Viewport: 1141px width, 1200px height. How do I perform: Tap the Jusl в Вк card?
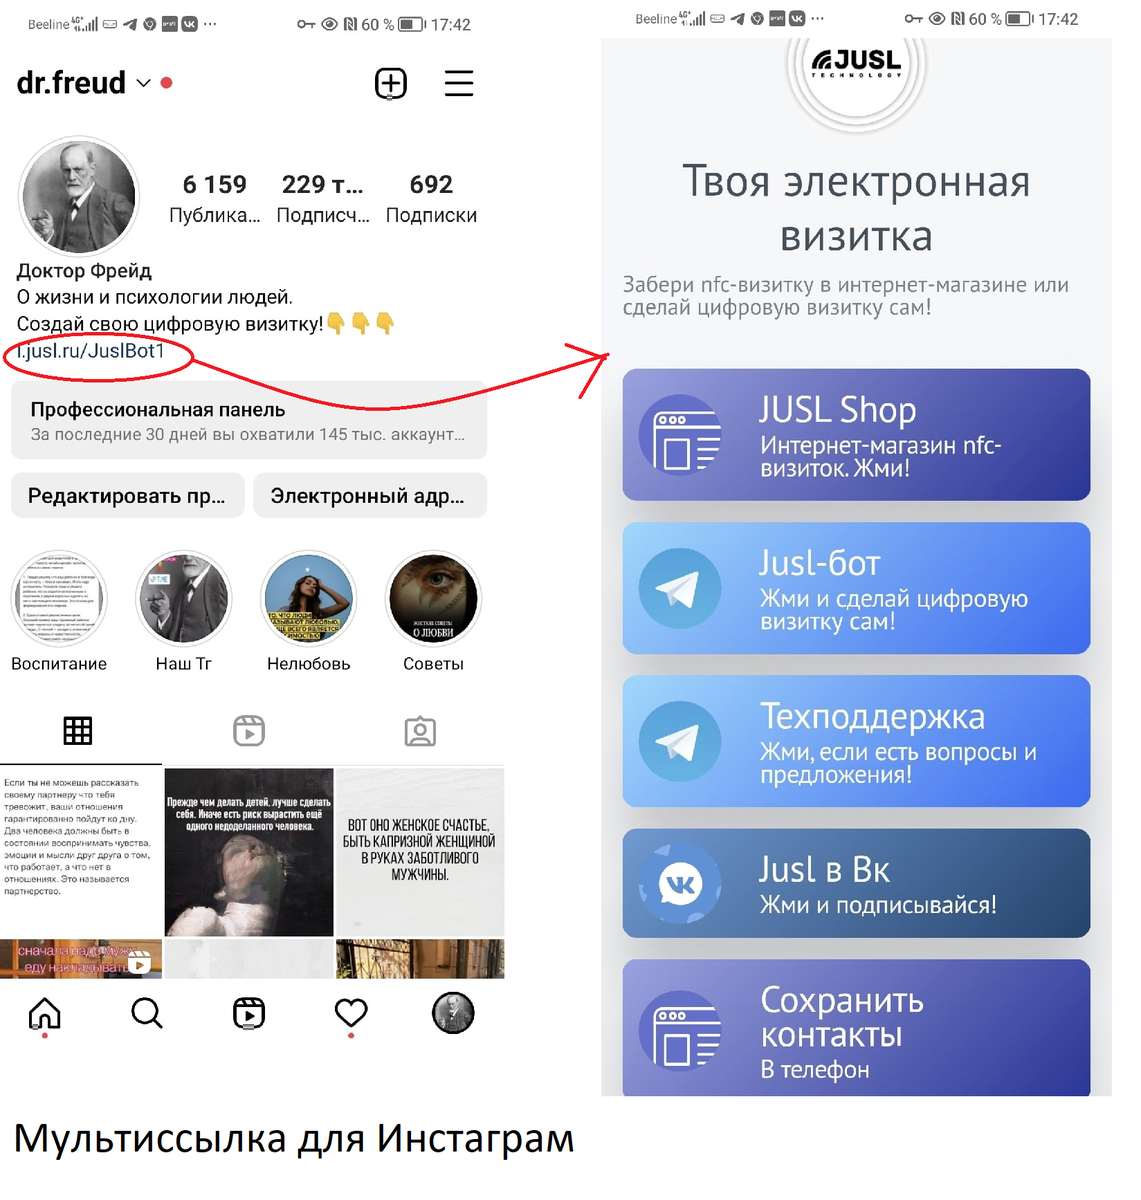[856, 883]
